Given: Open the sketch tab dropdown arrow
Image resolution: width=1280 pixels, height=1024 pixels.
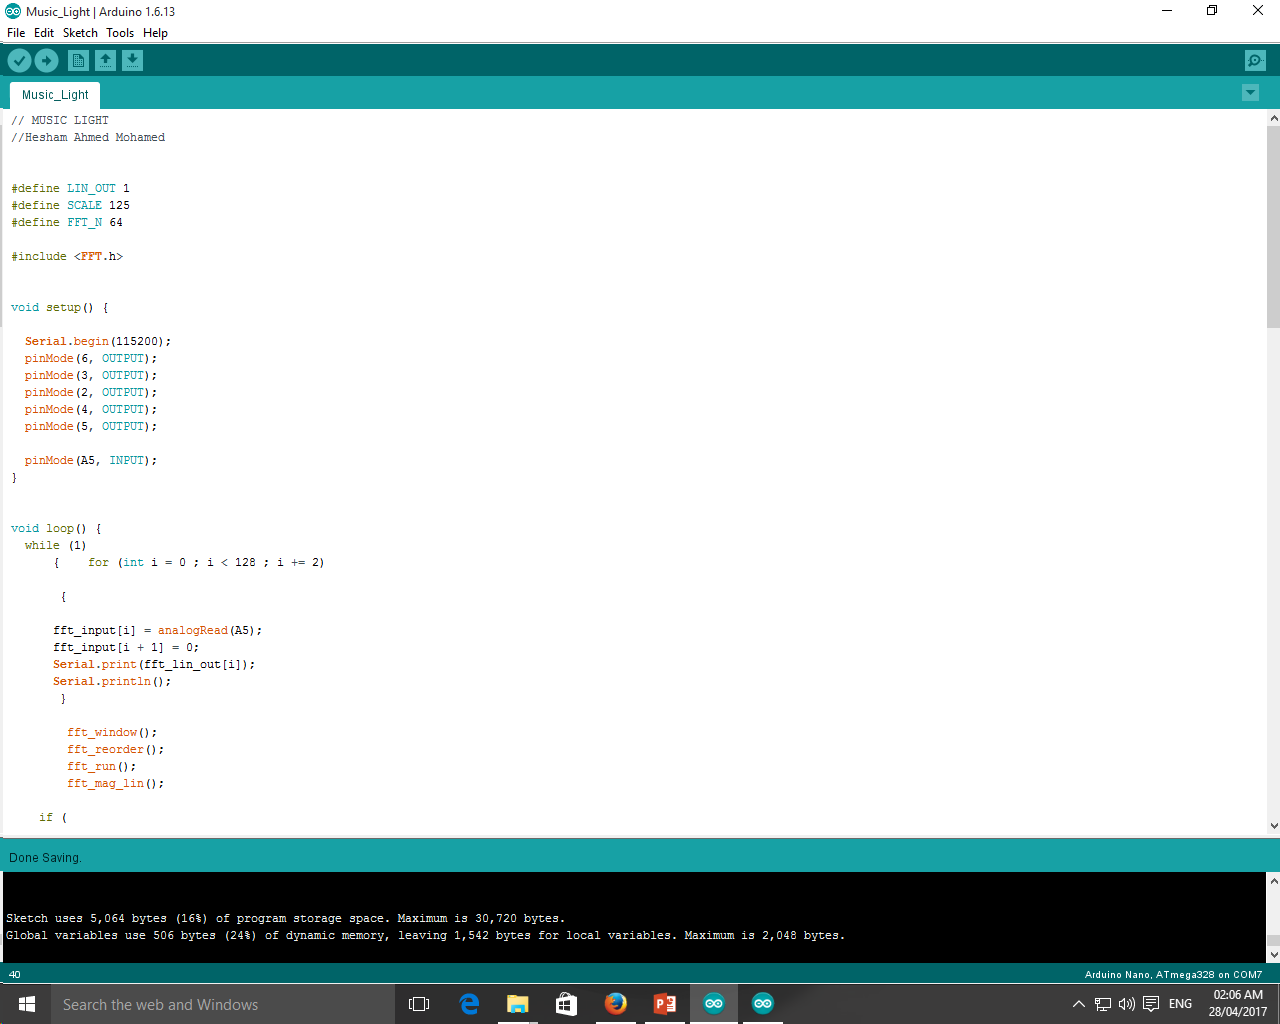Looking at the screenshot, I should (1250, 92).
